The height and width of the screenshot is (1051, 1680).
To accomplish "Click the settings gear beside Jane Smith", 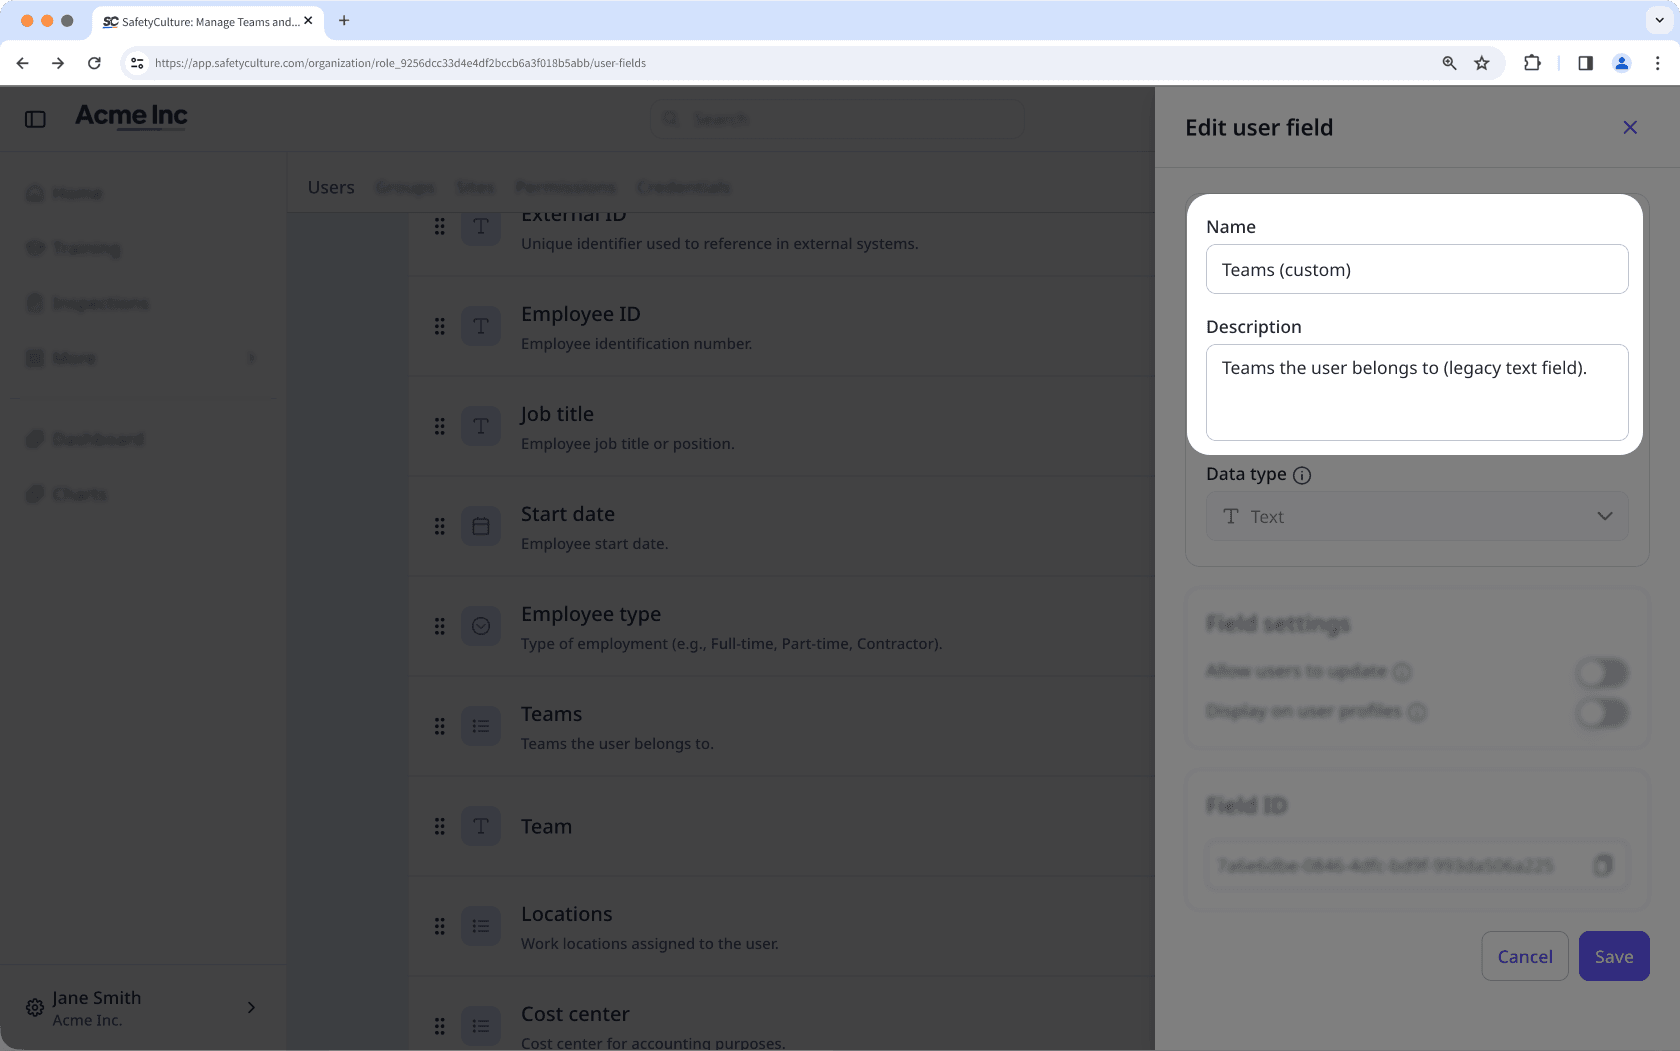I will pyautogui.click(x=34, y=1008).
